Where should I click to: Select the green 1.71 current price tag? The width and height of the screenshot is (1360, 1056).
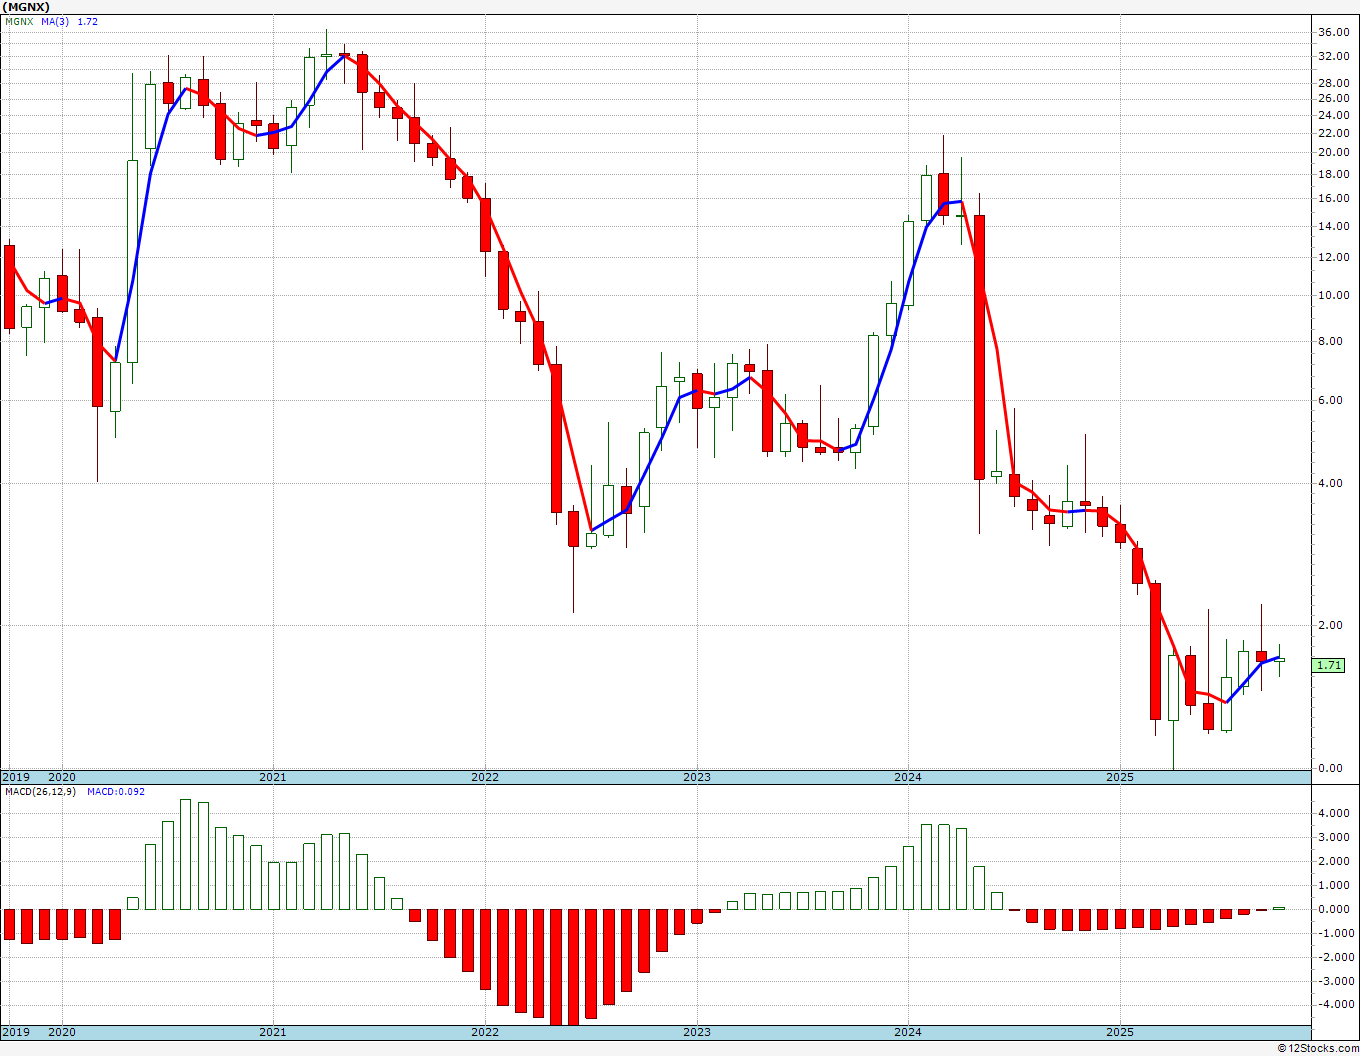[x=1329, y=665]
